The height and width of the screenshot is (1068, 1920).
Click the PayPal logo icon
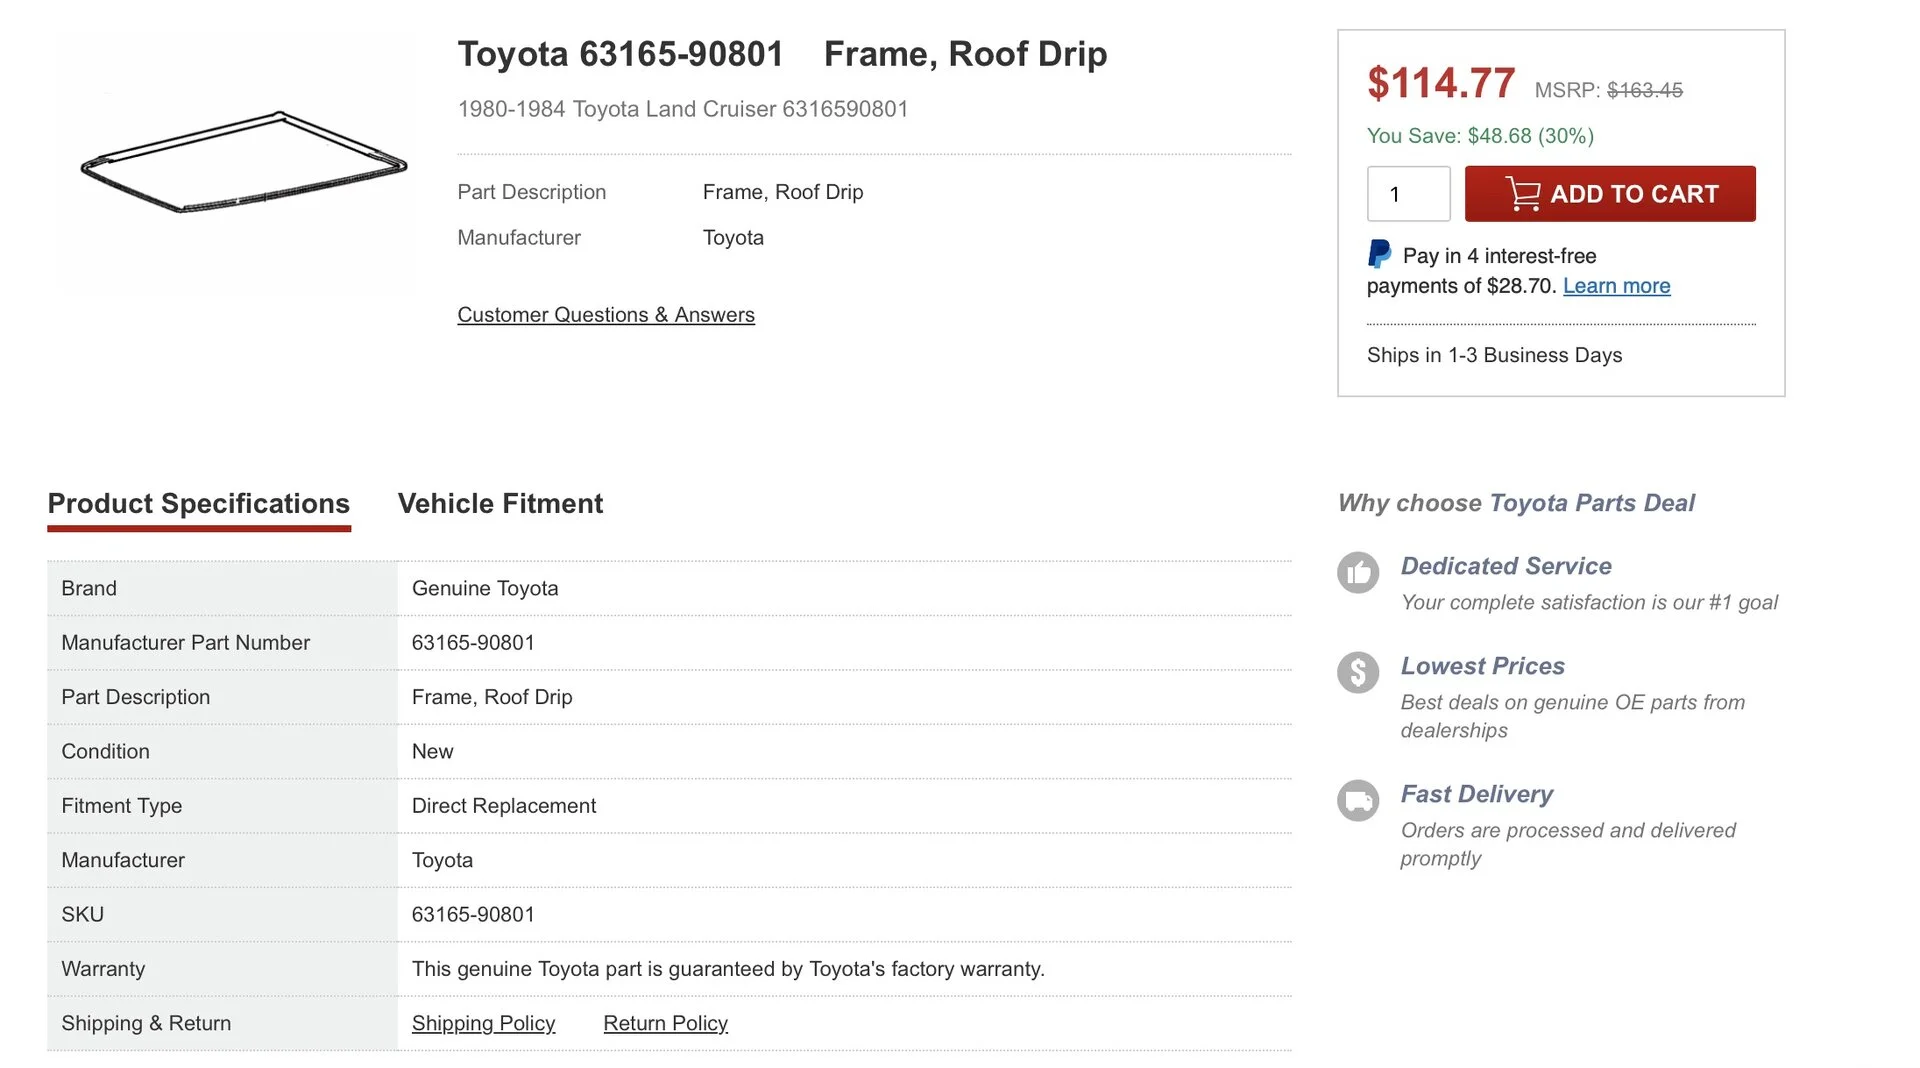(1379, 254)
